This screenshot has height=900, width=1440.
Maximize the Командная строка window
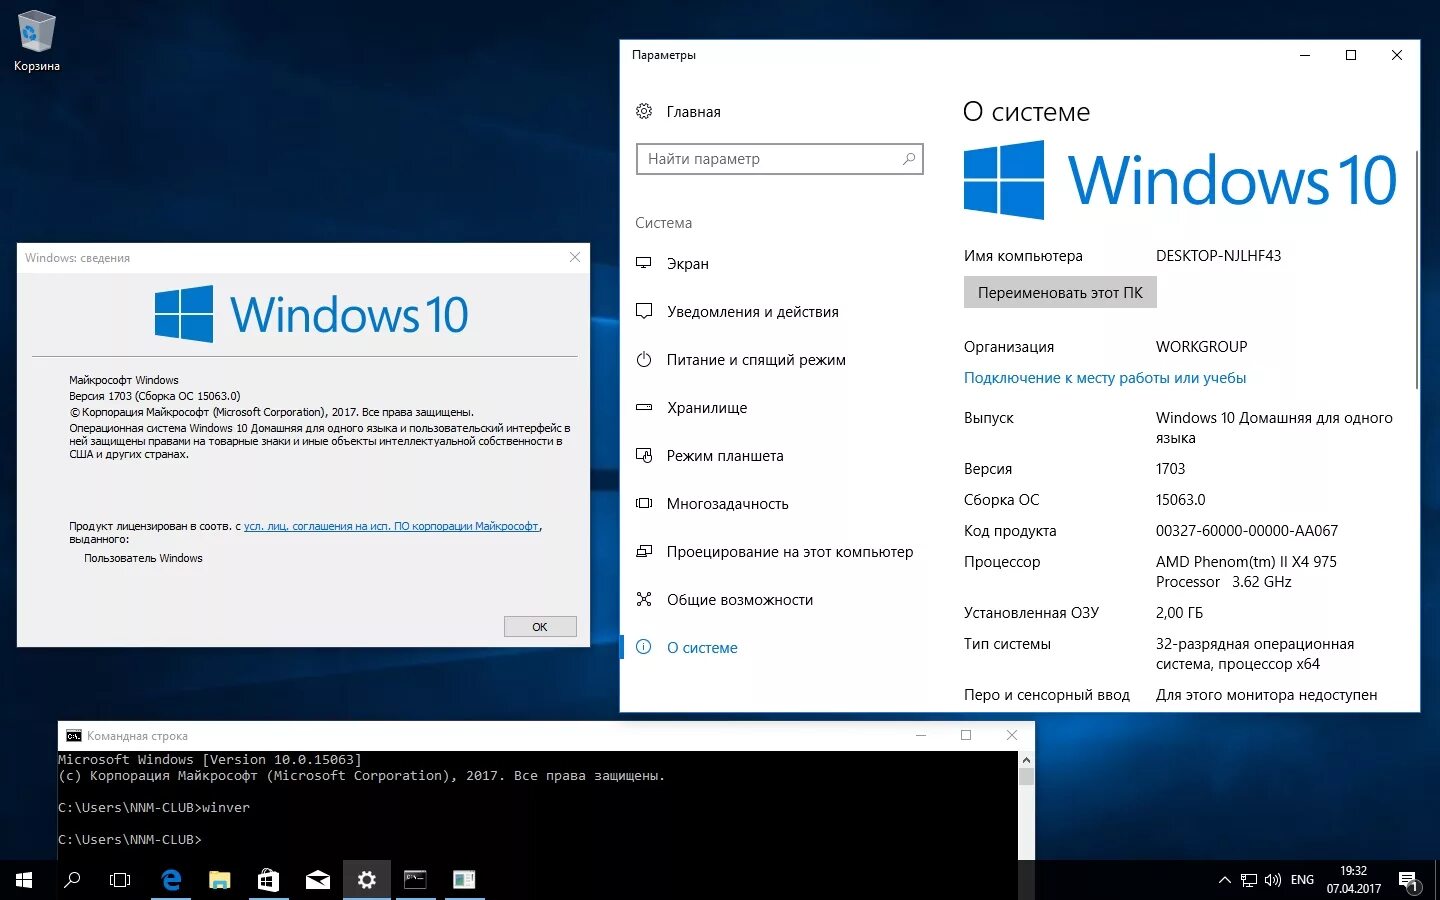[966, 735]
